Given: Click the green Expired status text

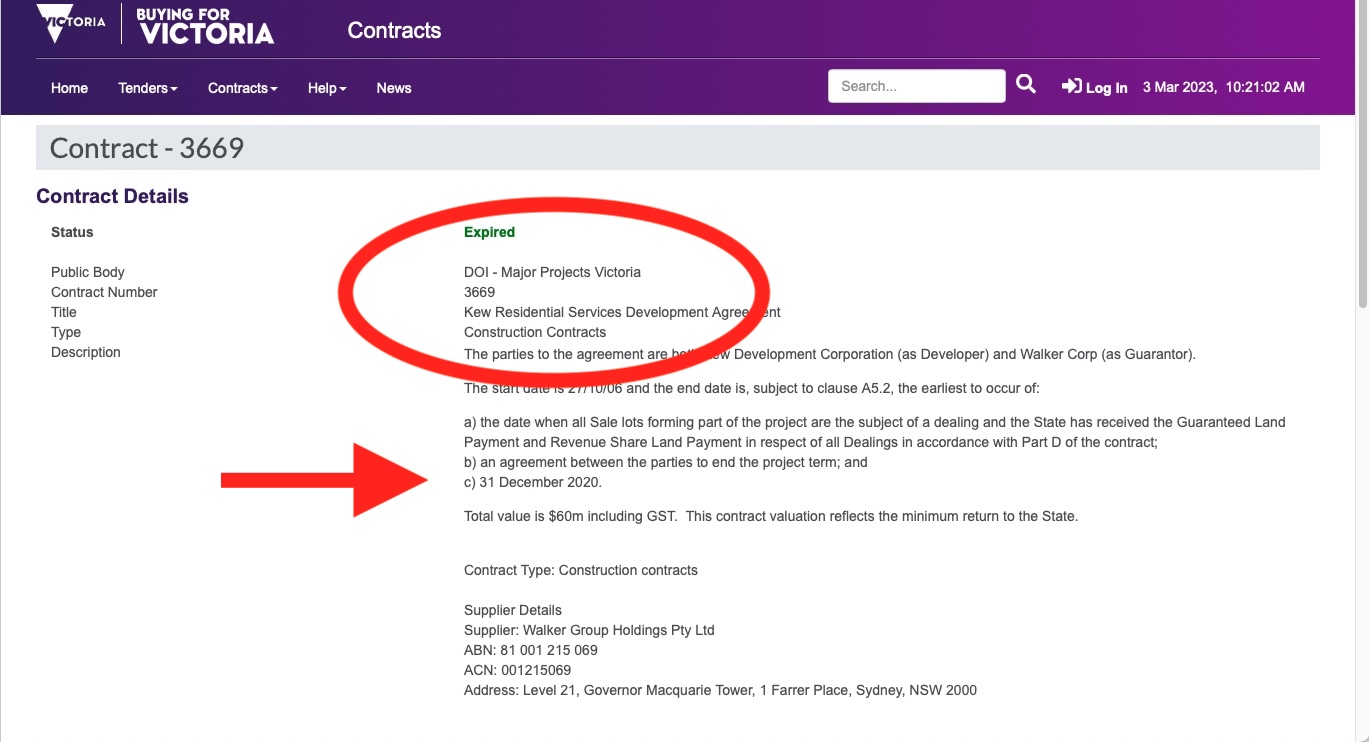Looking at the screenshot, I should tap(489, 232).
